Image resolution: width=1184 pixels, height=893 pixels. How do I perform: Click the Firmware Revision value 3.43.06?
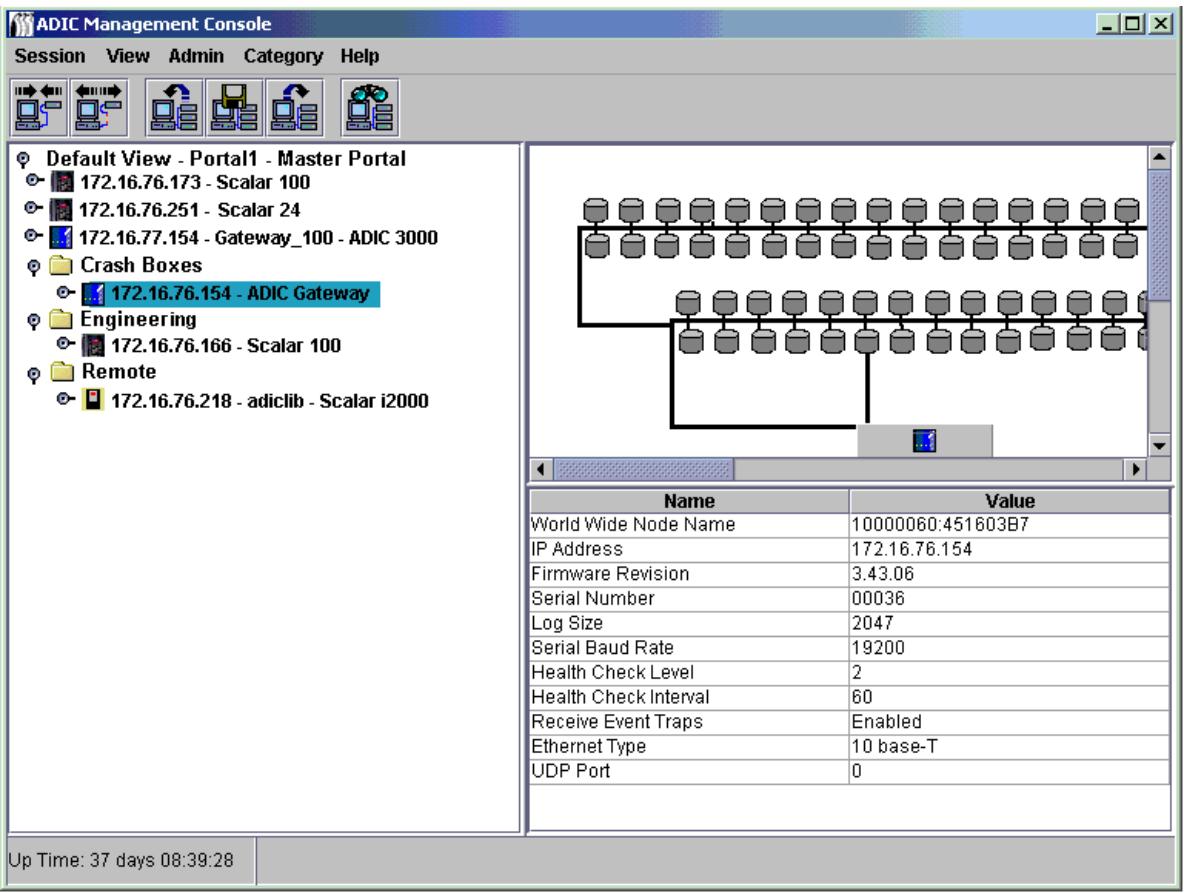click(x=883, y=574)
